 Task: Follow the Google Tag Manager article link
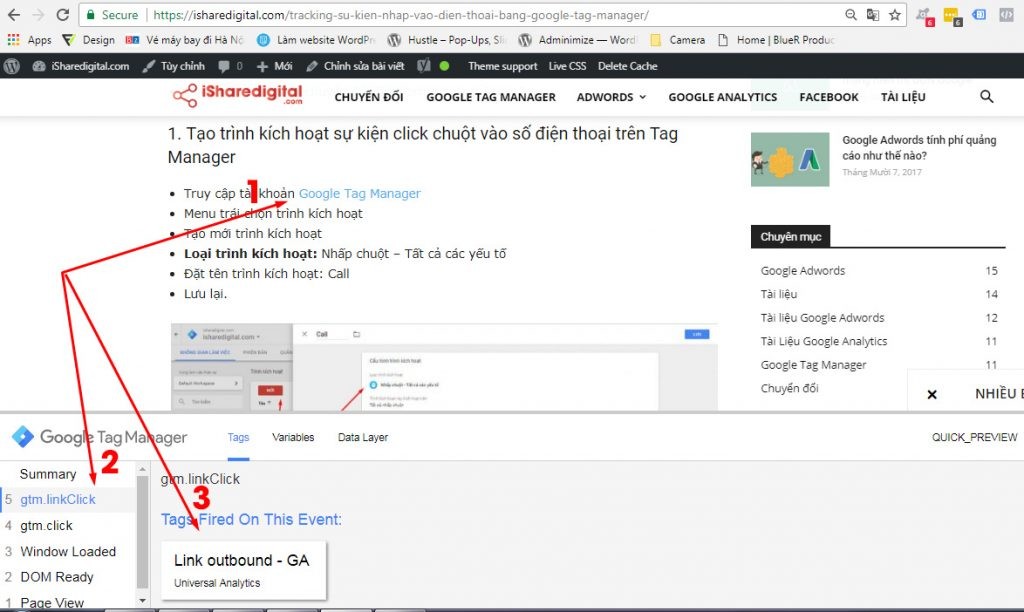(360, 193)
